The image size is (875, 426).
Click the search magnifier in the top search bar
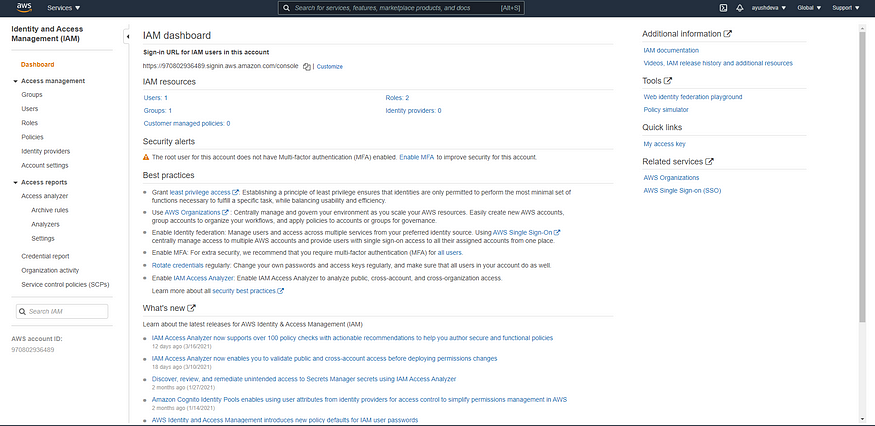point(286,8)
